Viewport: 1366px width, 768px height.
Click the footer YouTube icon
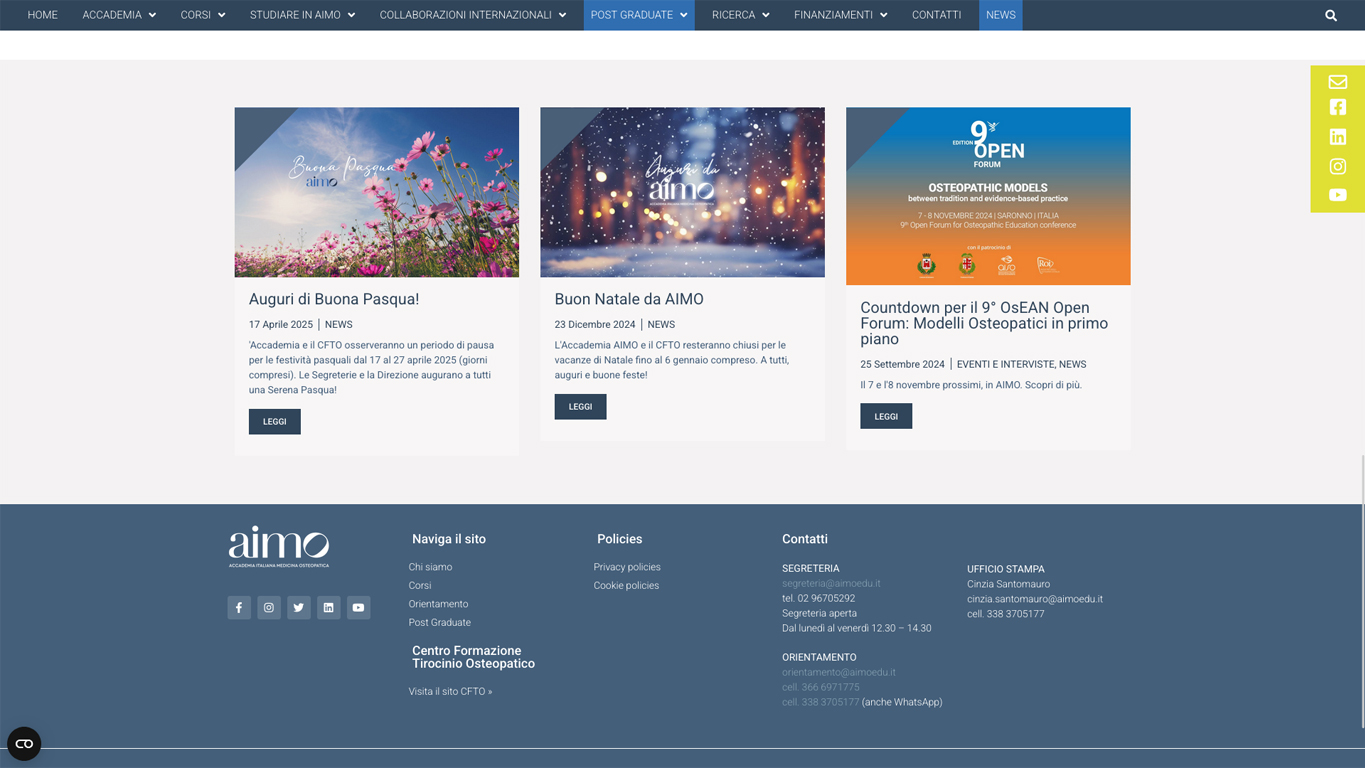[x=359, y=608]
